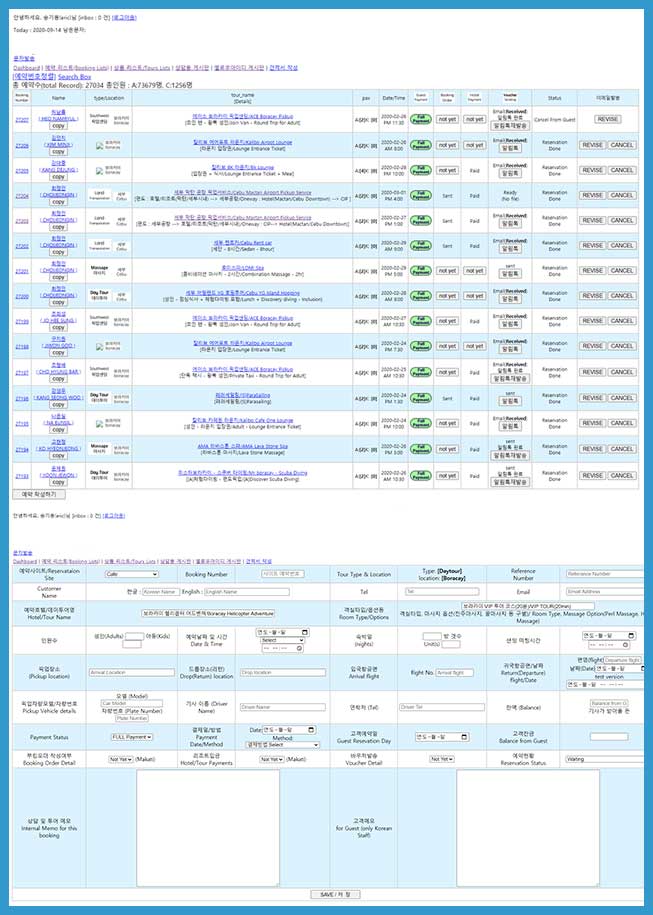
Task: Click the English Name input field
Action: (x=247, y=592)
